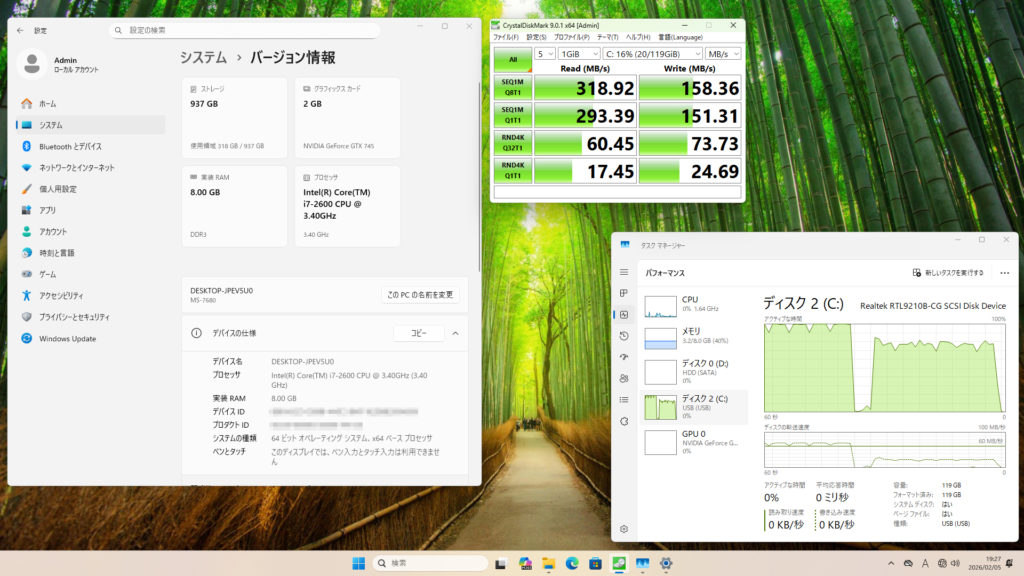Open the 1GiB test size dropdown
Viewport: 1024px width, 576px height.
coord(579,53)
